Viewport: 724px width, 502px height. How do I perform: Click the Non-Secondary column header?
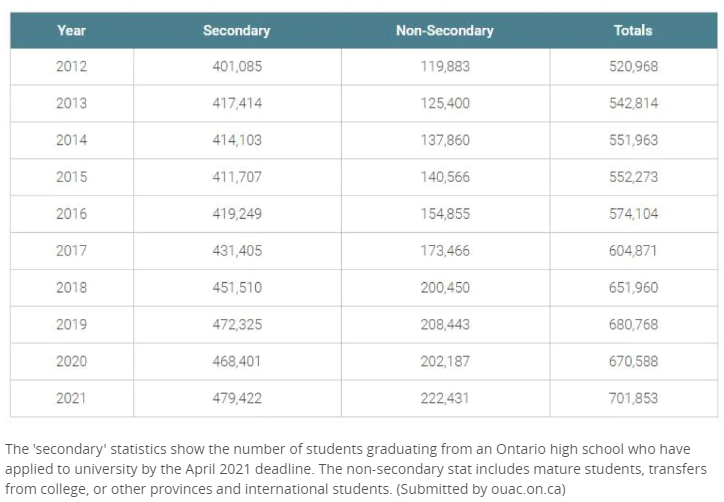click(445, 30)
